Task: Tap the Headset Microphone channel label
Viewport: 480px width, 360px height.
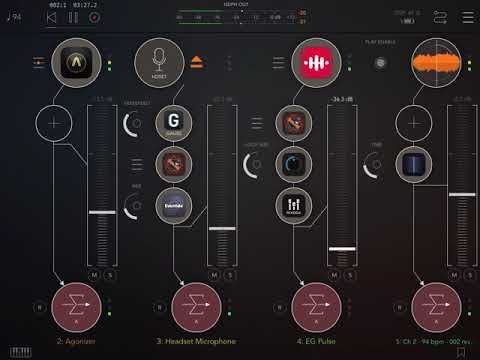Action: [196, 341]
